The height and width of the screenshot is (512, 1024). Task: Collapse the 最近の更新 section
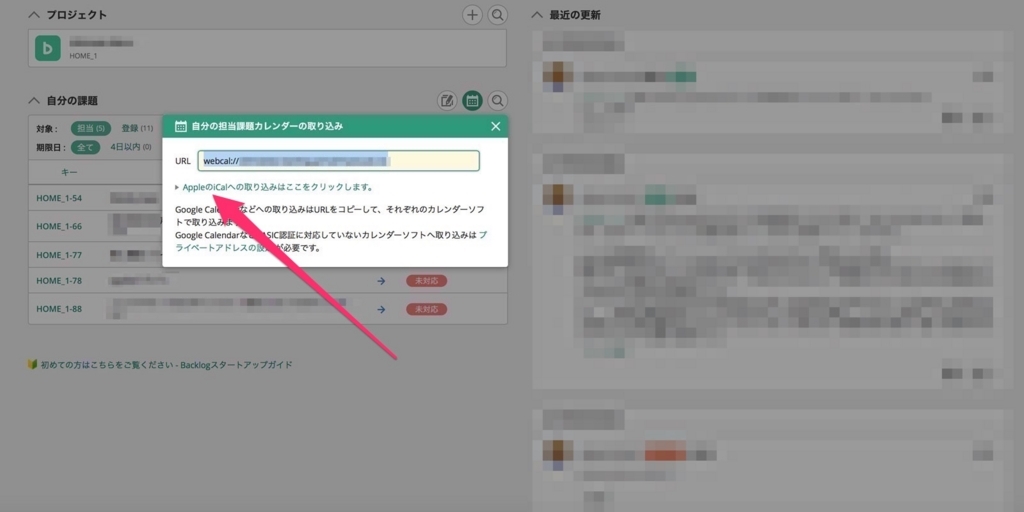coord(537,15)
